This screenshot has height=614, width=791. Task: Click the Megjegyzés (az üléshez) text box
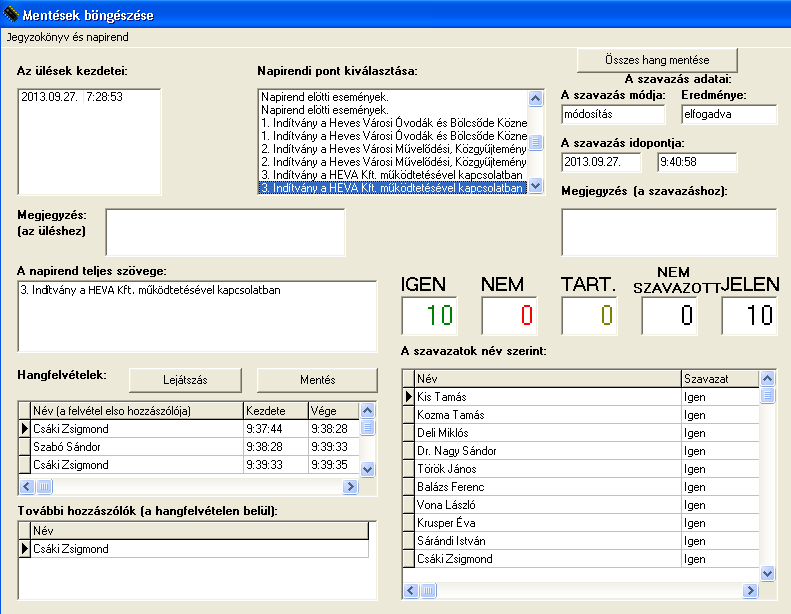click(225, 233)
